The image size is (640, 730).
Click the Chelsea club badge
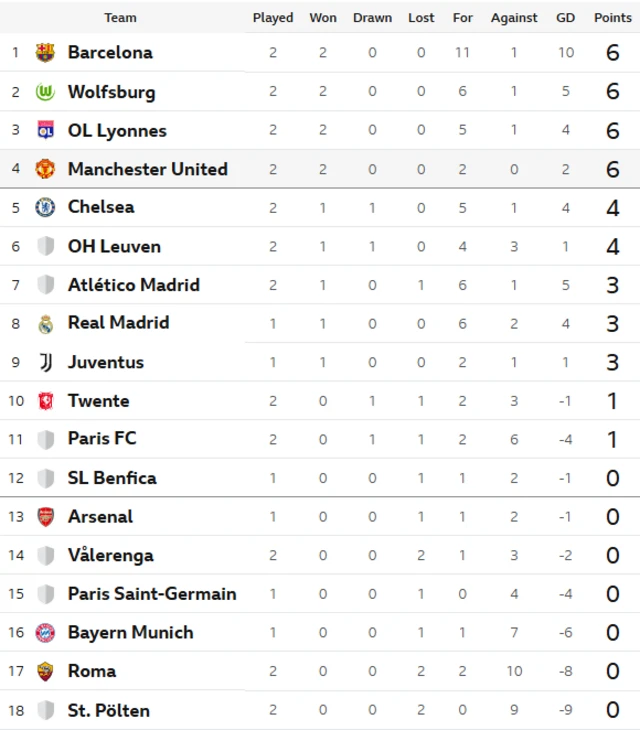point(45,207)
